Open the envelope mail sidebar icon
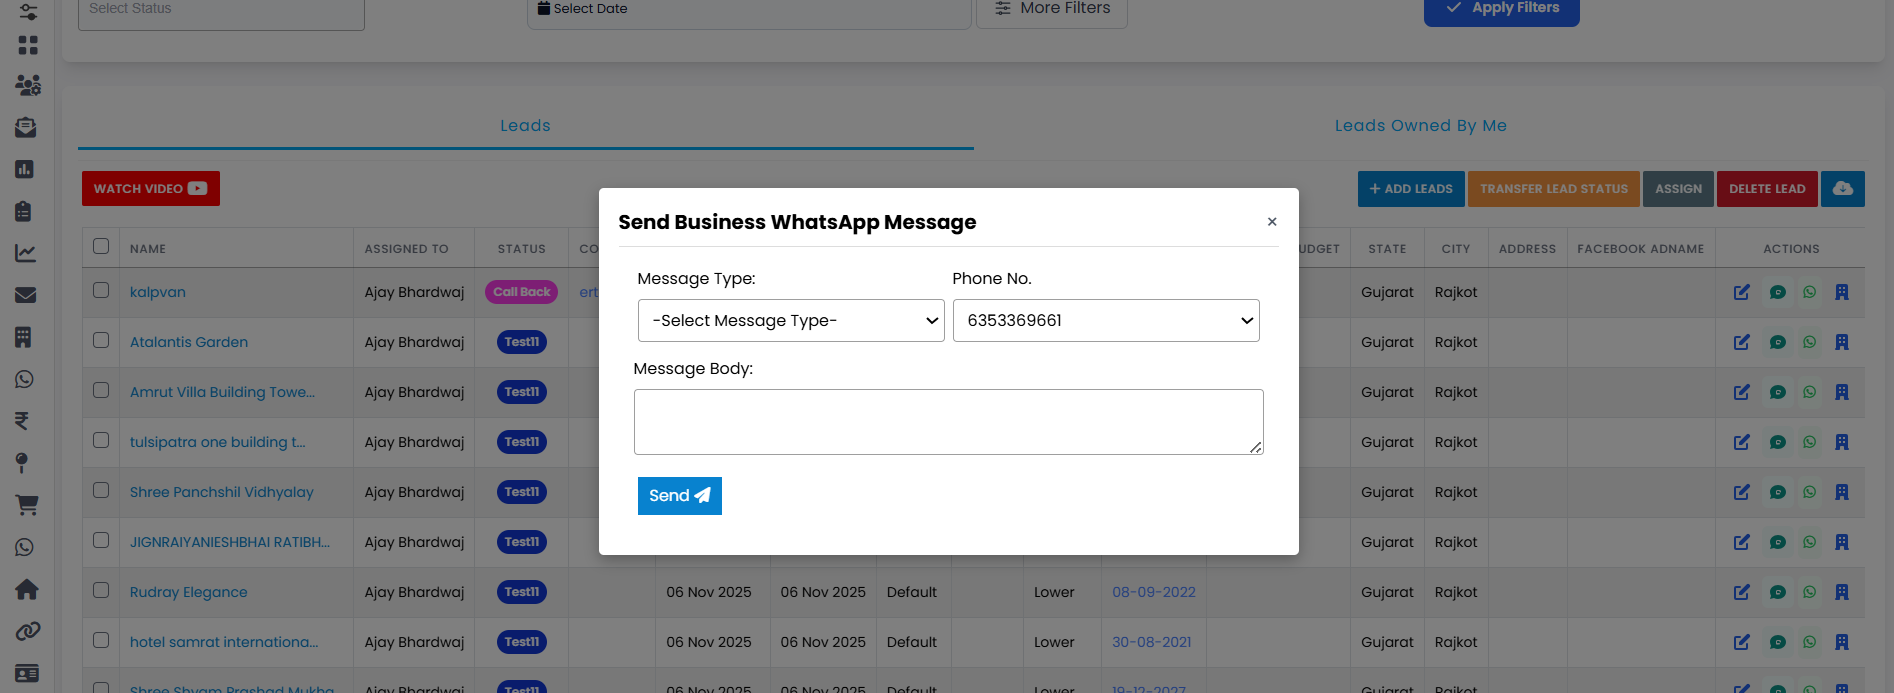Image resolution: width=1894 pixels, height=693 pixels. [25, 295]
